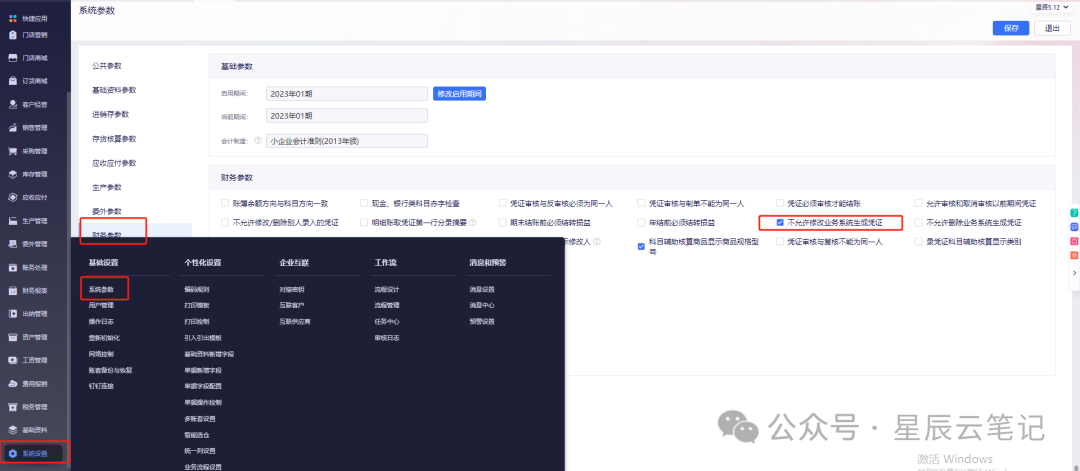Click the 门店营销 sidebar icon

[13, 35]
